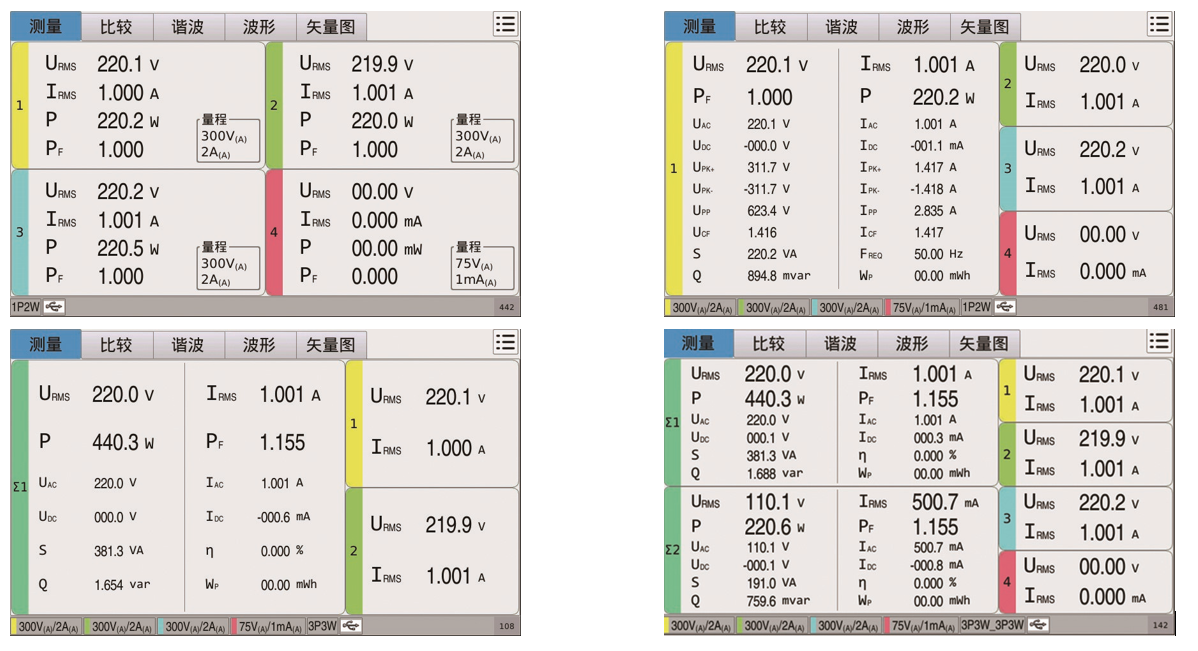This screenshot has height=651, width=1198.
Task: Click the Σ2 Q value 759.6 mvar on screen 142
Action: [x=779, y=601]
